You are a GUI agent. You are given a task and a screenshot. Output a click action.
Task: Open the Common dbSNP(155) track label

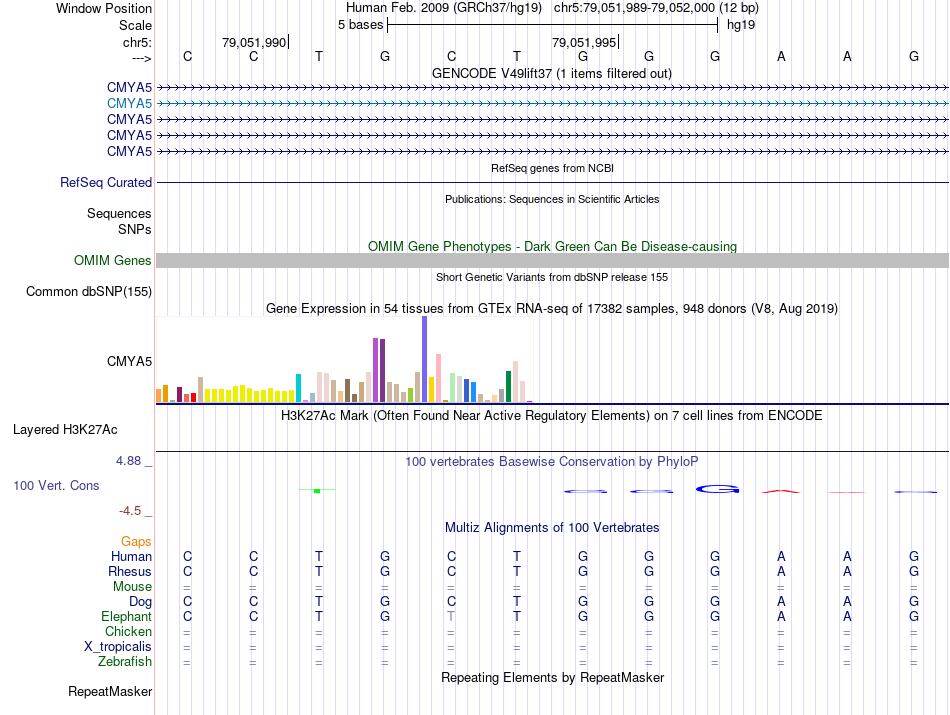pos(89,291)
